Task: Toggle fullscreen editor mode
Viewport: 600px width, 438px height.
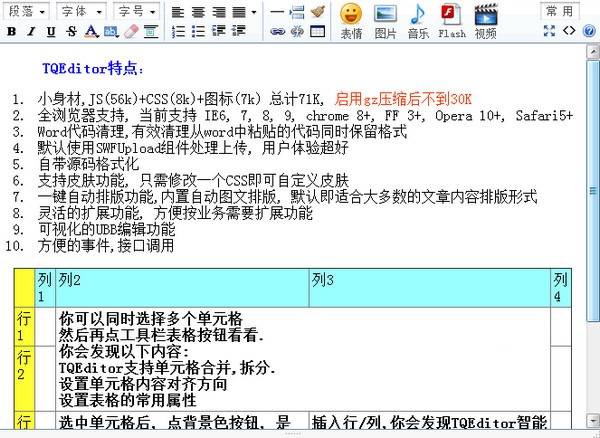Action: pos(549,31)
